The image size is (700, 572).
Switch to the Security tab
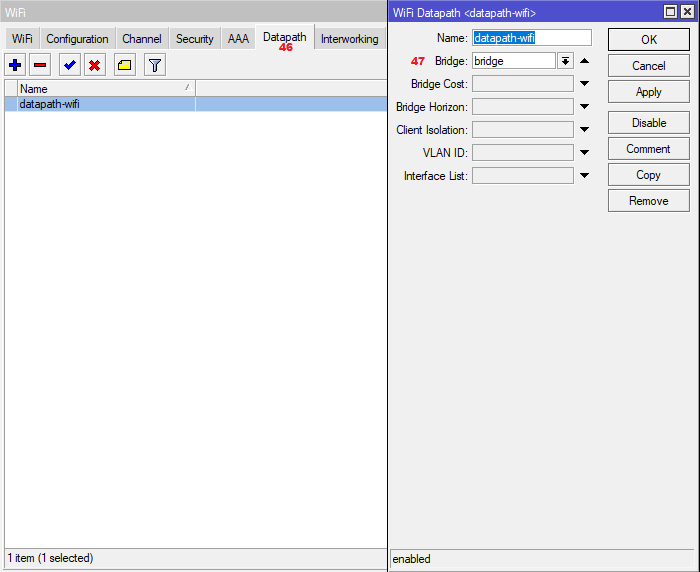[x=194, y=39]
